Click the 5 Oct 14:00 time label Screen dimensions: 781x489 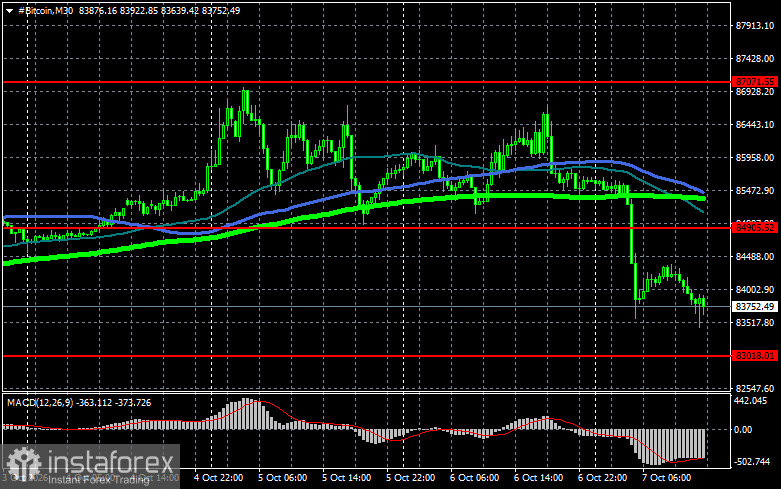347,478
